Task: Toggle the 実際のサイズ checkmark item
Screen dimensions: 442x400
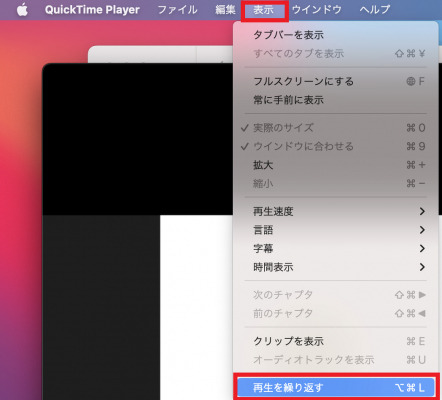Action: click(x=335, y=128)
